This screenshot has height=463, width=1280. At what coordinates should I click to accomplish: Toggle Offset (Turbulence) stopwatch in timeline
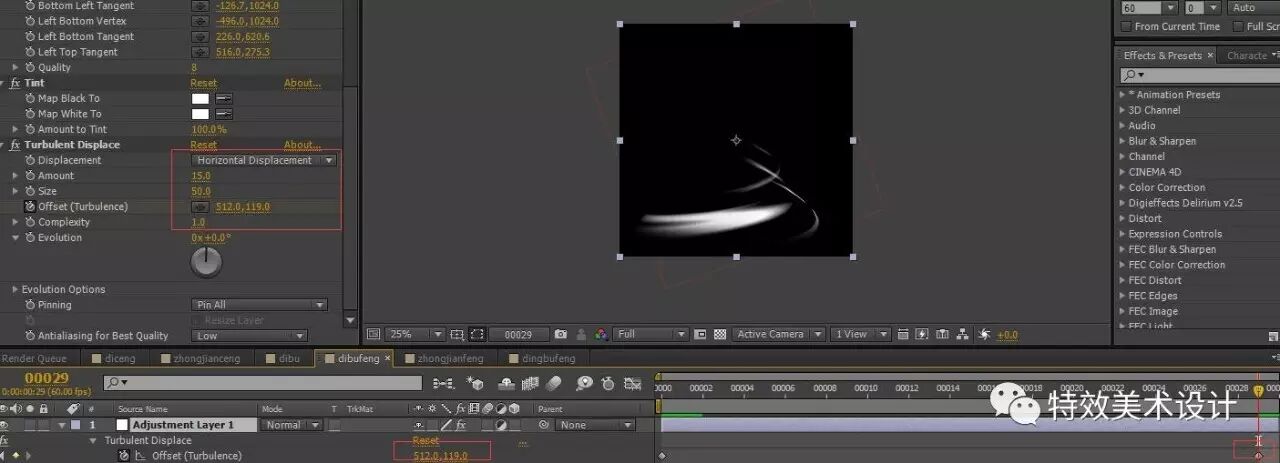pos(124,456)
